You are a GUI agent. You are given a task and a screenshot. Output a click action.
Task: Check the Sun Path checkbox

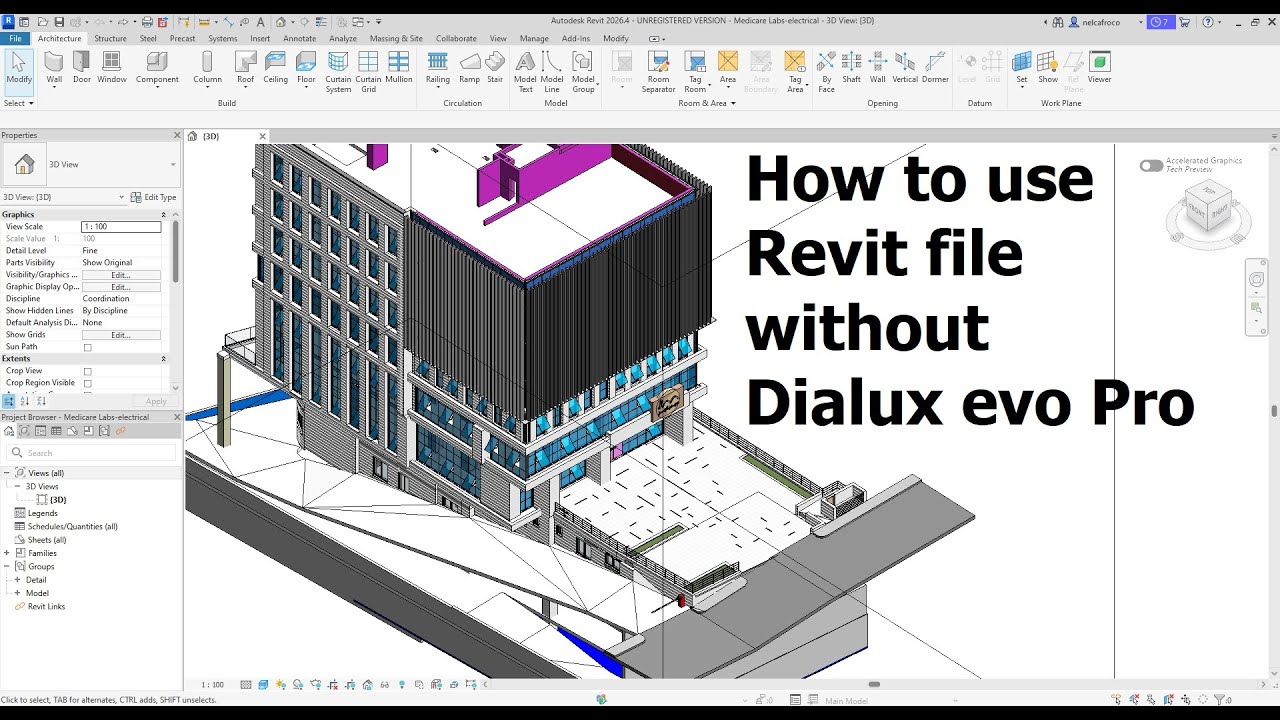88,347
